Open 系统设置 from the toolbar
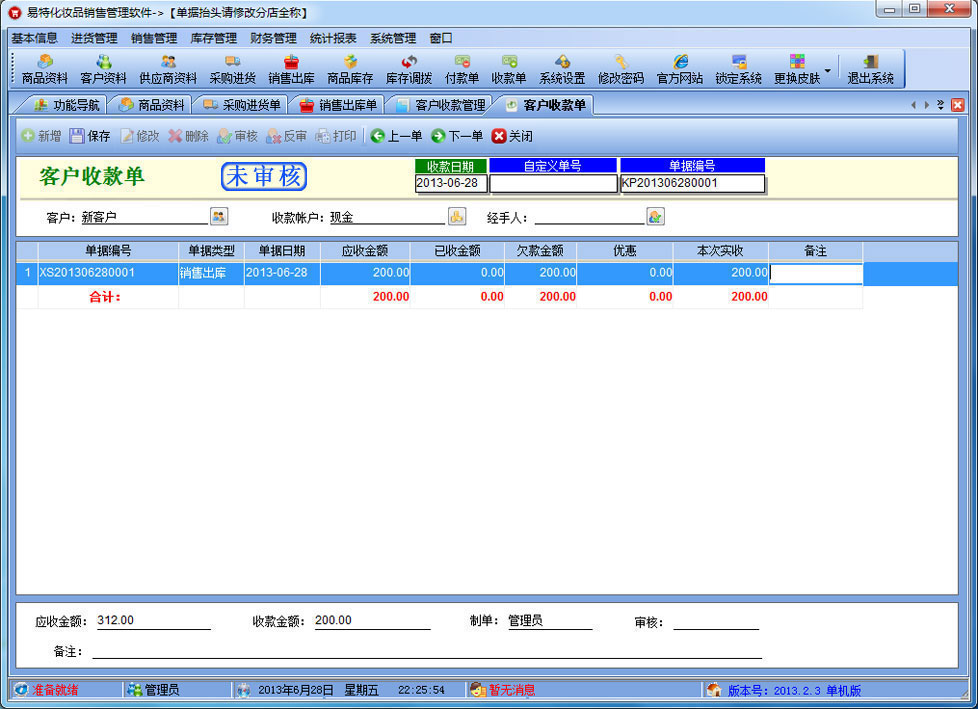Viewport: 978px width, 709px height. [x=562, y=69]
